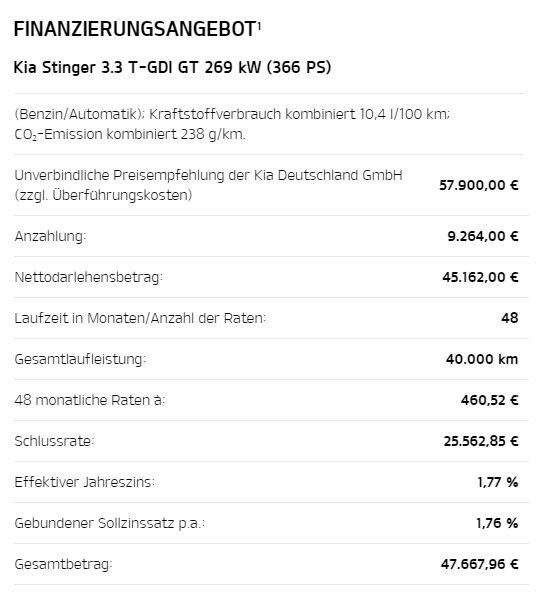This screenshot has height=599, width=537.
Task: Click the 45.162,00 € loan amount
Action: pyautogui.click(x=480, y=277)
